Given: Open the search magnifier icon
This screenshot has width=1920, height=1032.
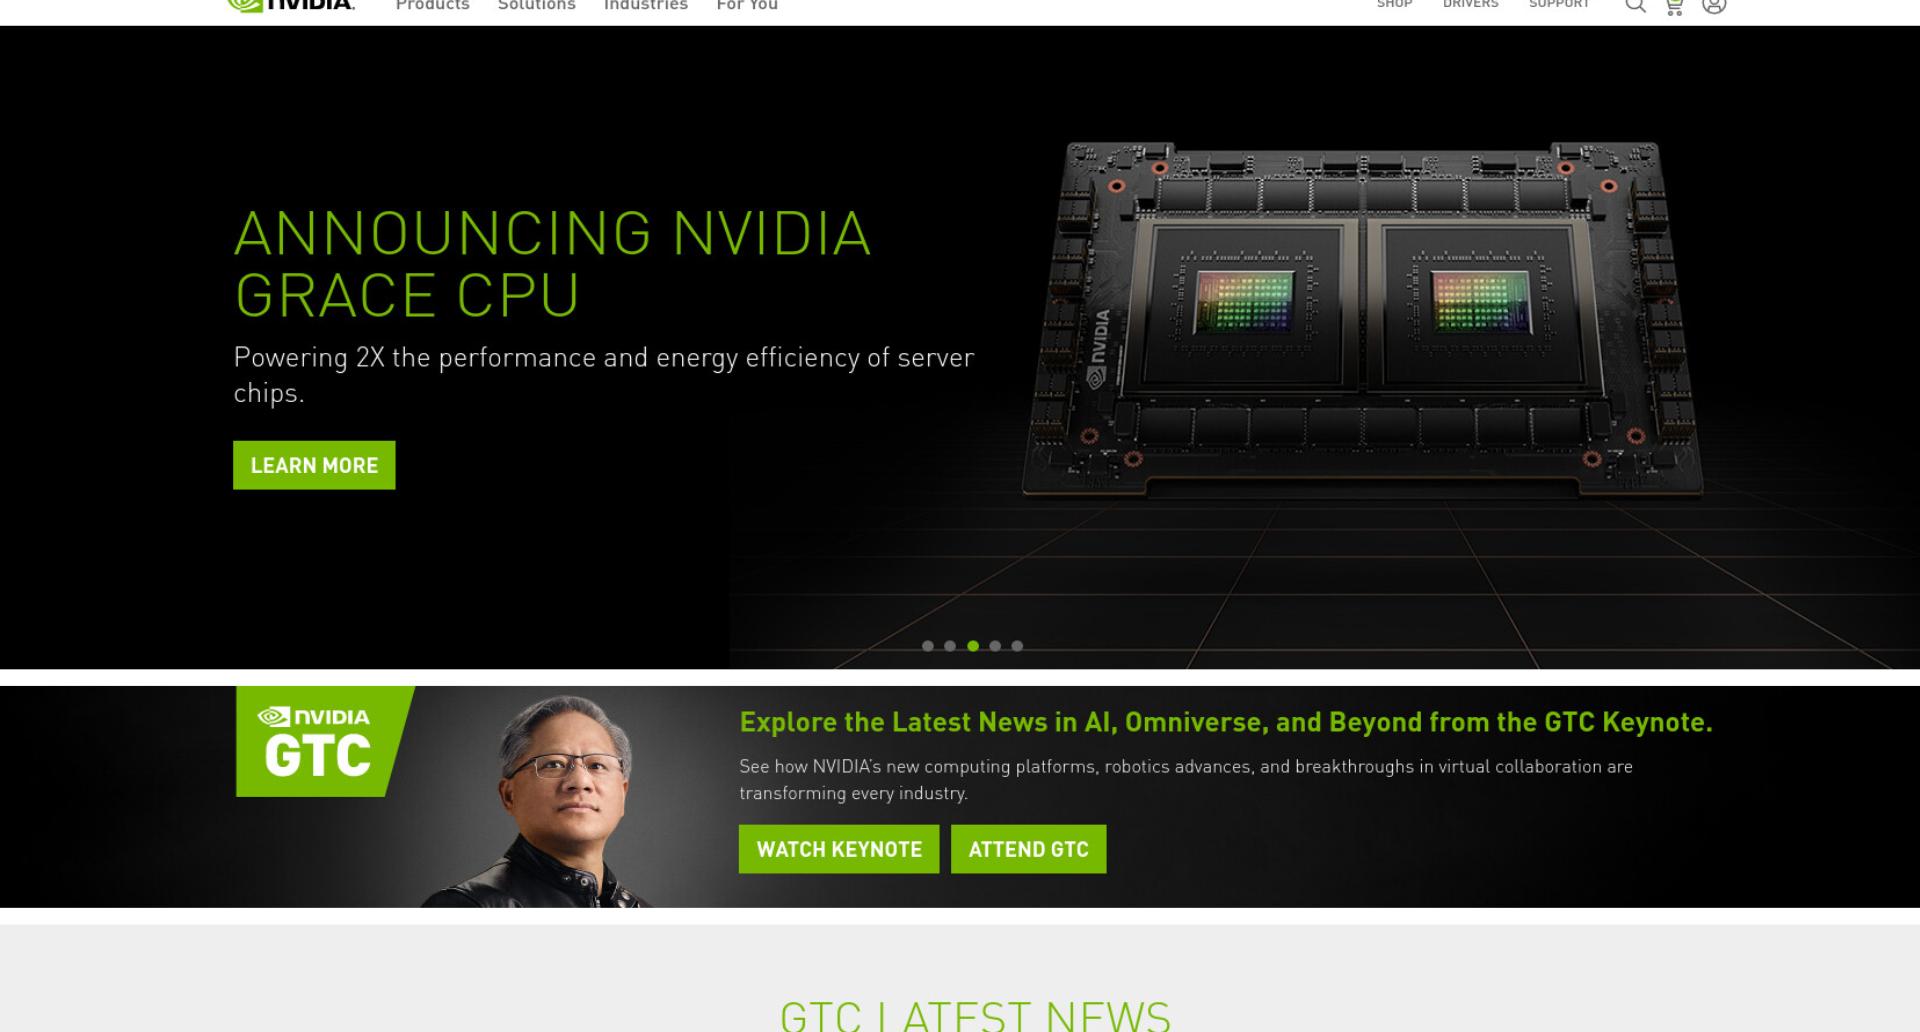Looking at the screenshot, I should point(1636,5).
